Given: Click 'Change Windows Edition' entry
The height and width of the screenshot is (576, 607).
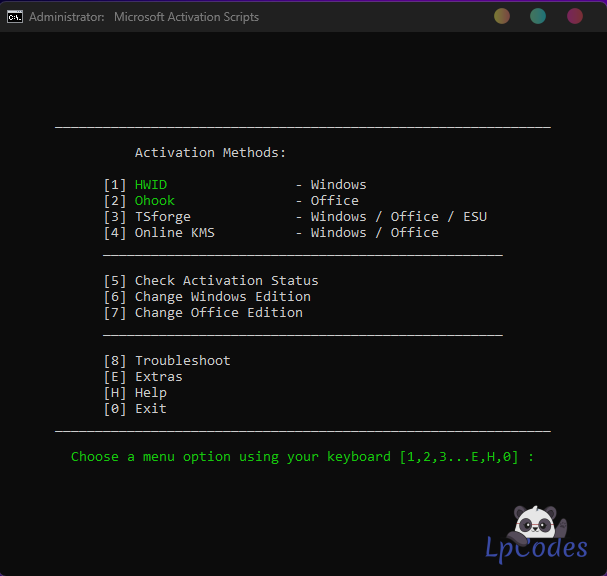Looking at the screenshot, I should (223, 297).
